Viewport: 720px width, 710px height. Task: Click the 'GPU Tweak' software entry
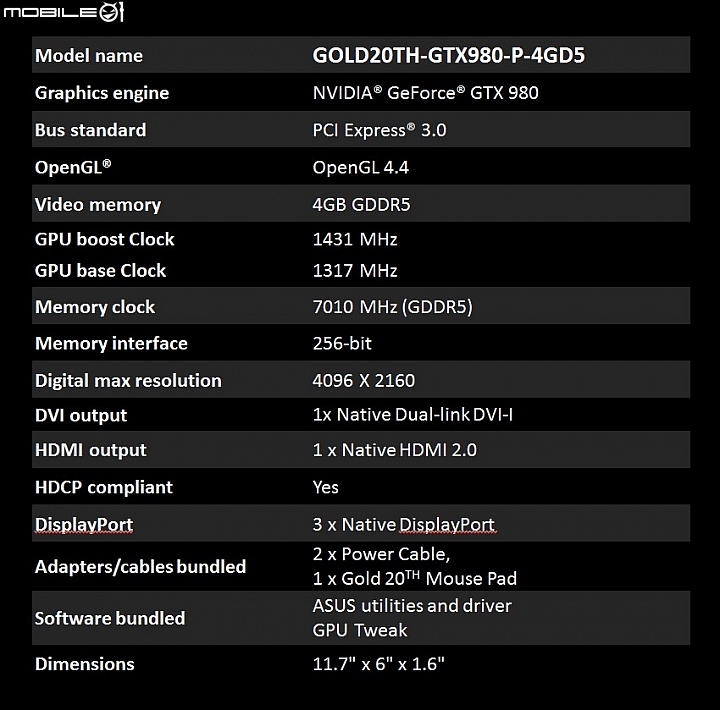click(x=360, y=631)
